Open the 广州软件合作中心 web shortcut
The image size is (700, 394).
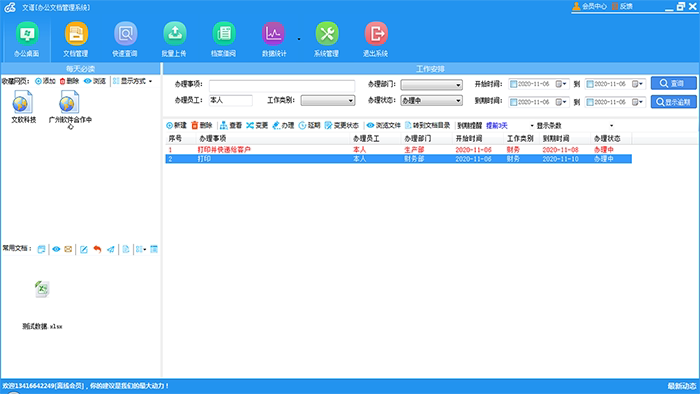pyautogui.click(x=70, y=109)
